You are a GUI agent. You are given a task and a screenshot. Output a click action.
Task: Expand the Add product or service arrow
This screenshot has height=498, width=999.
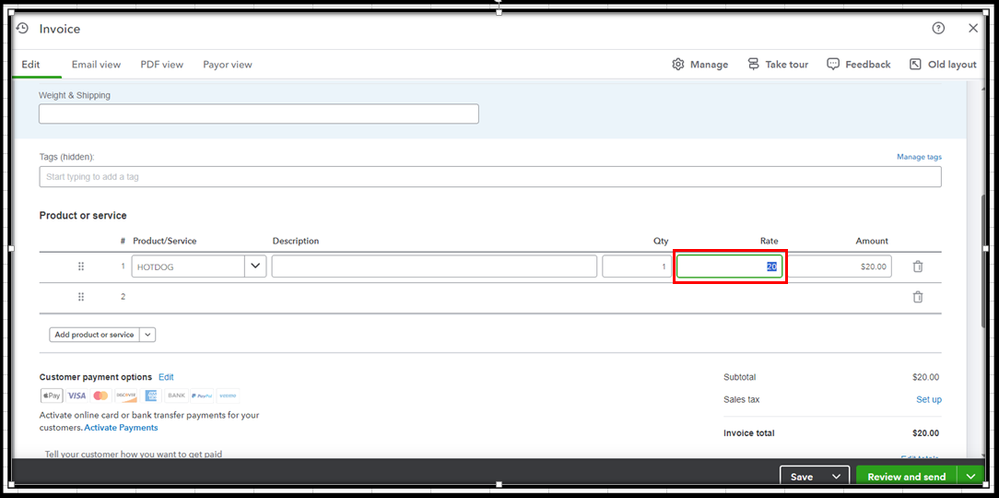click(147, 334)
